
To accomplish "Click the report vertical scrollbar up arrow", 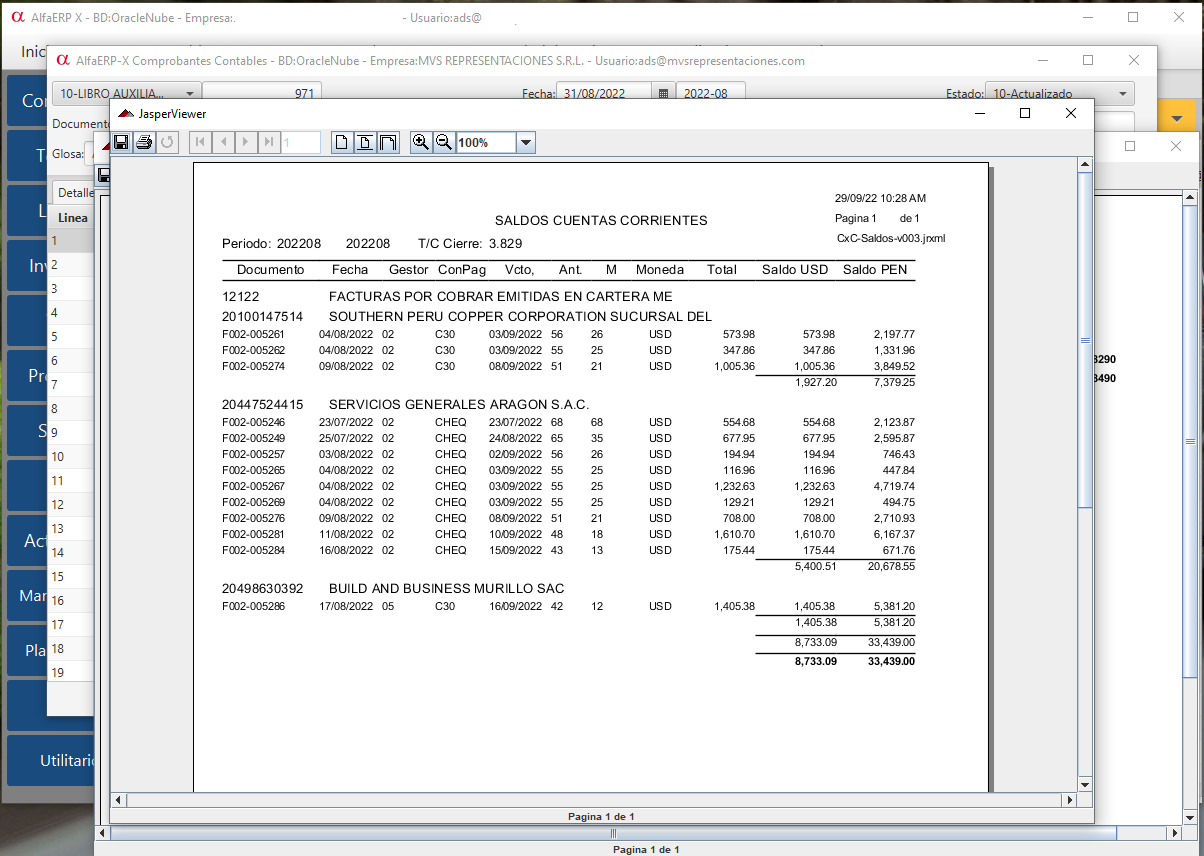I will 1084,162.
